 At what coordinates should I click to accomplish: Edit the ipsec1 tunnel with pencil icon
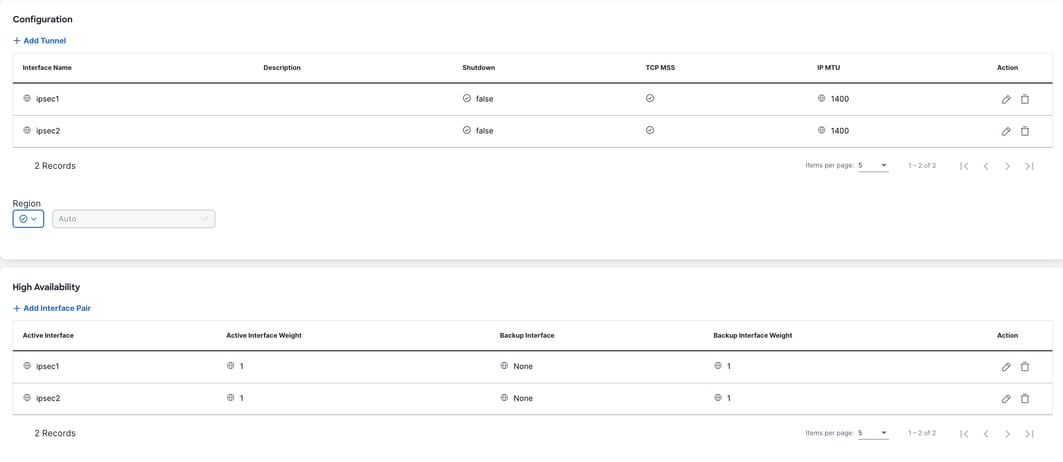point(1006,99)
